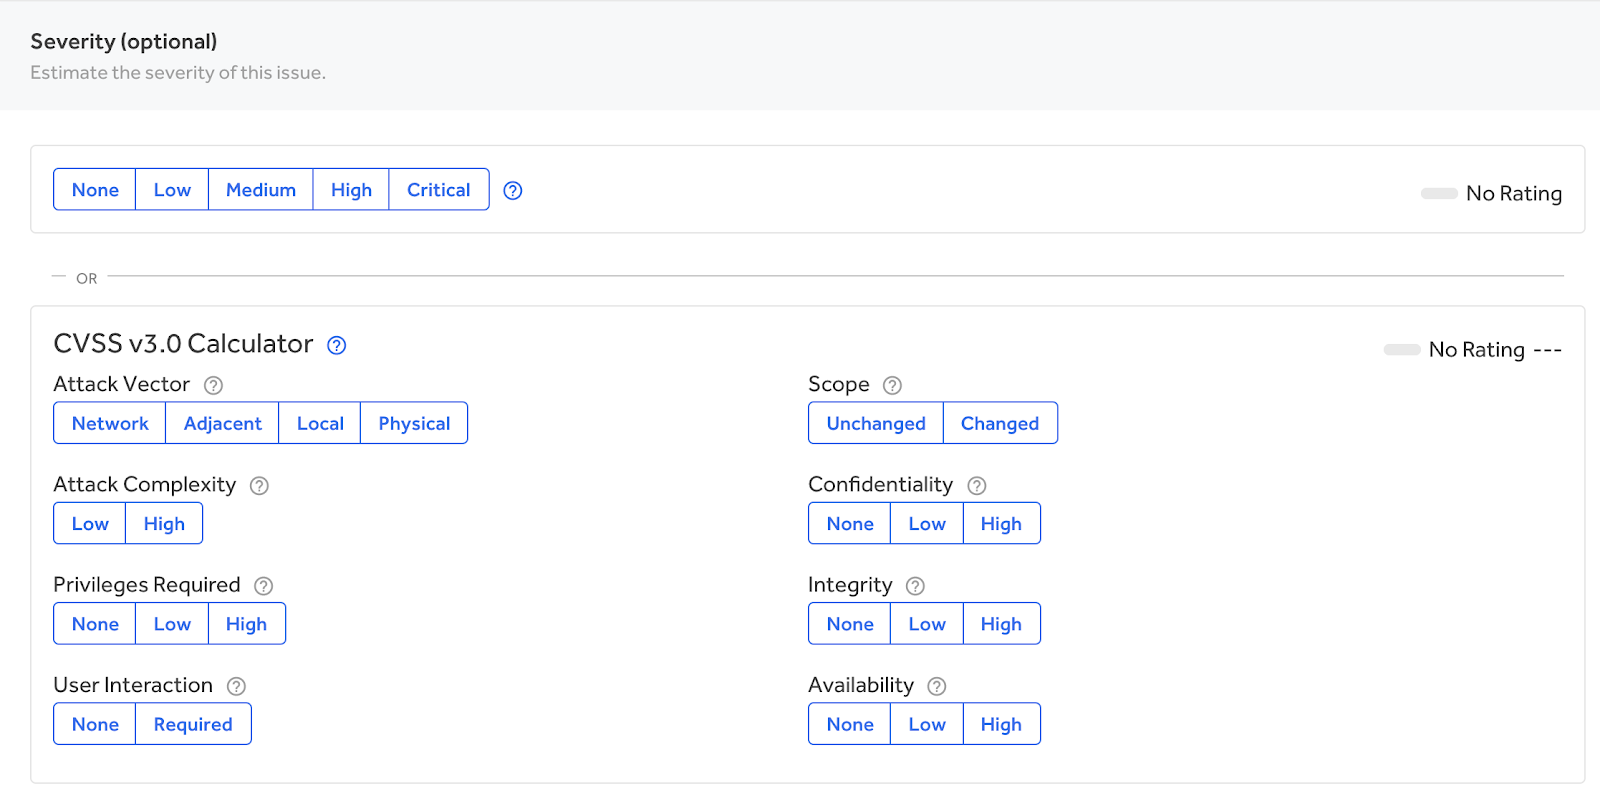
Task: Choose Required for User Interaction
Action: (193, 724)
